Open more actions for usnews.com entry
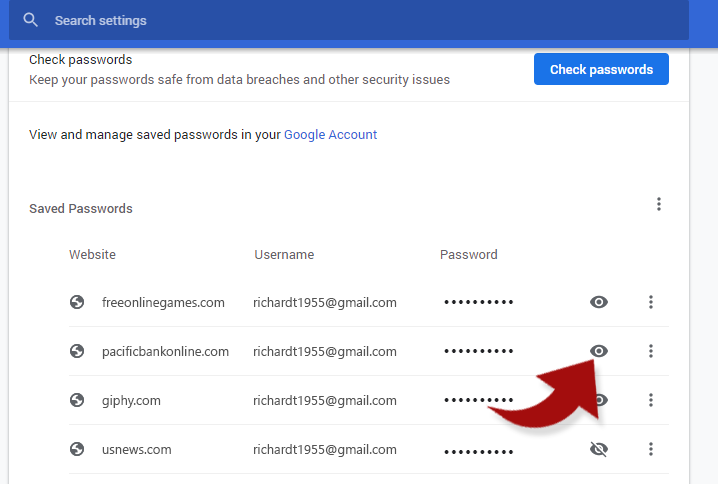Image resolution: width=718 pixels, height=484 pixels. point(651,449)
